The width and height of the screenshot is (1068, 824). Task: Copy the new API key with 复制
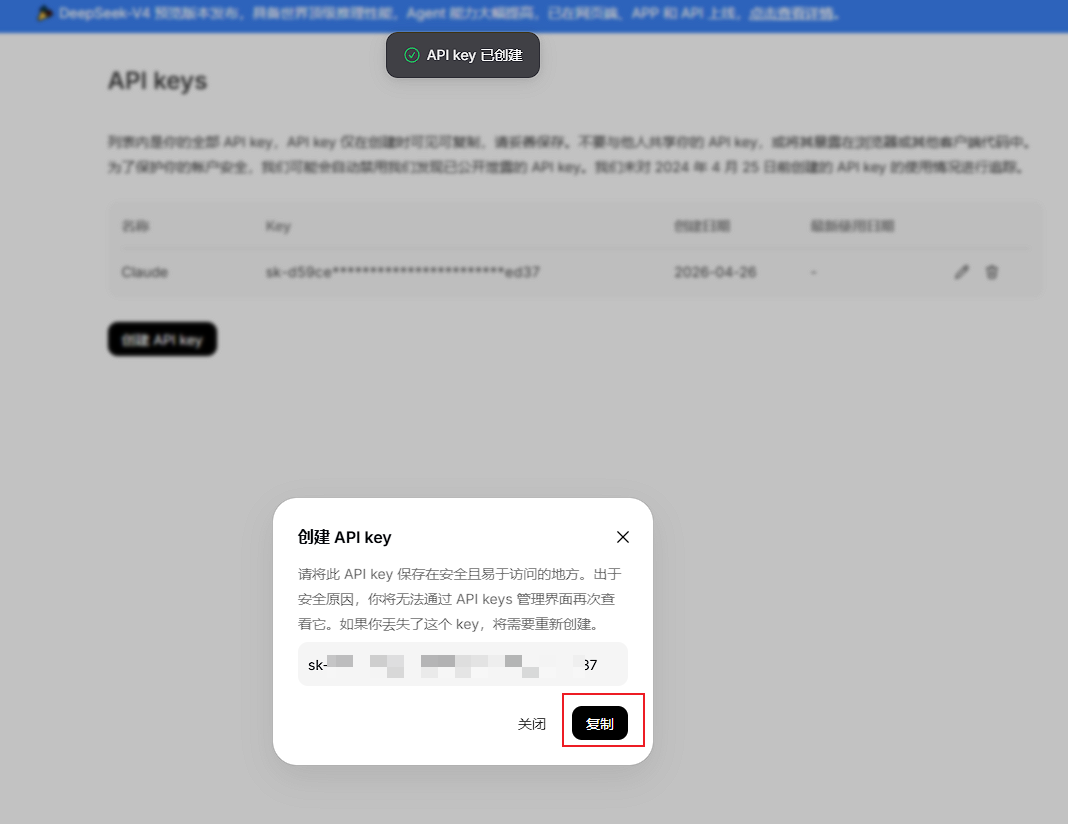599,723
